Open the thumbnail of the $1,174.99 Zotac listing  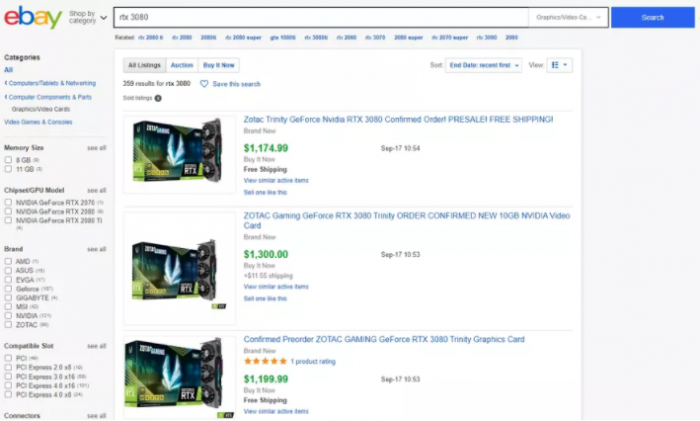click(x=179, y=154)
